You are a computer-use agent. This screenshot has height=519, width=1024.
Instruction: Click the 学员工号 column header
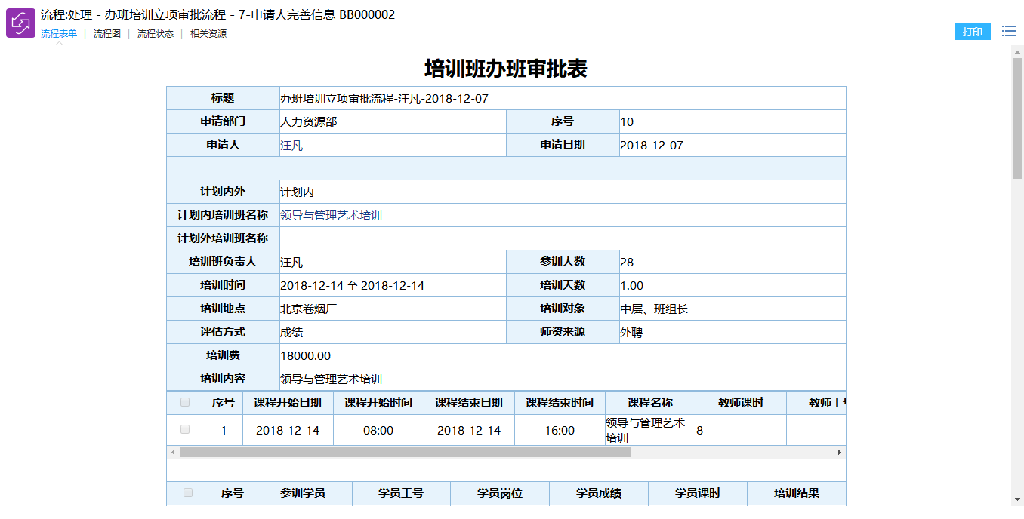(x=400, y=494)
